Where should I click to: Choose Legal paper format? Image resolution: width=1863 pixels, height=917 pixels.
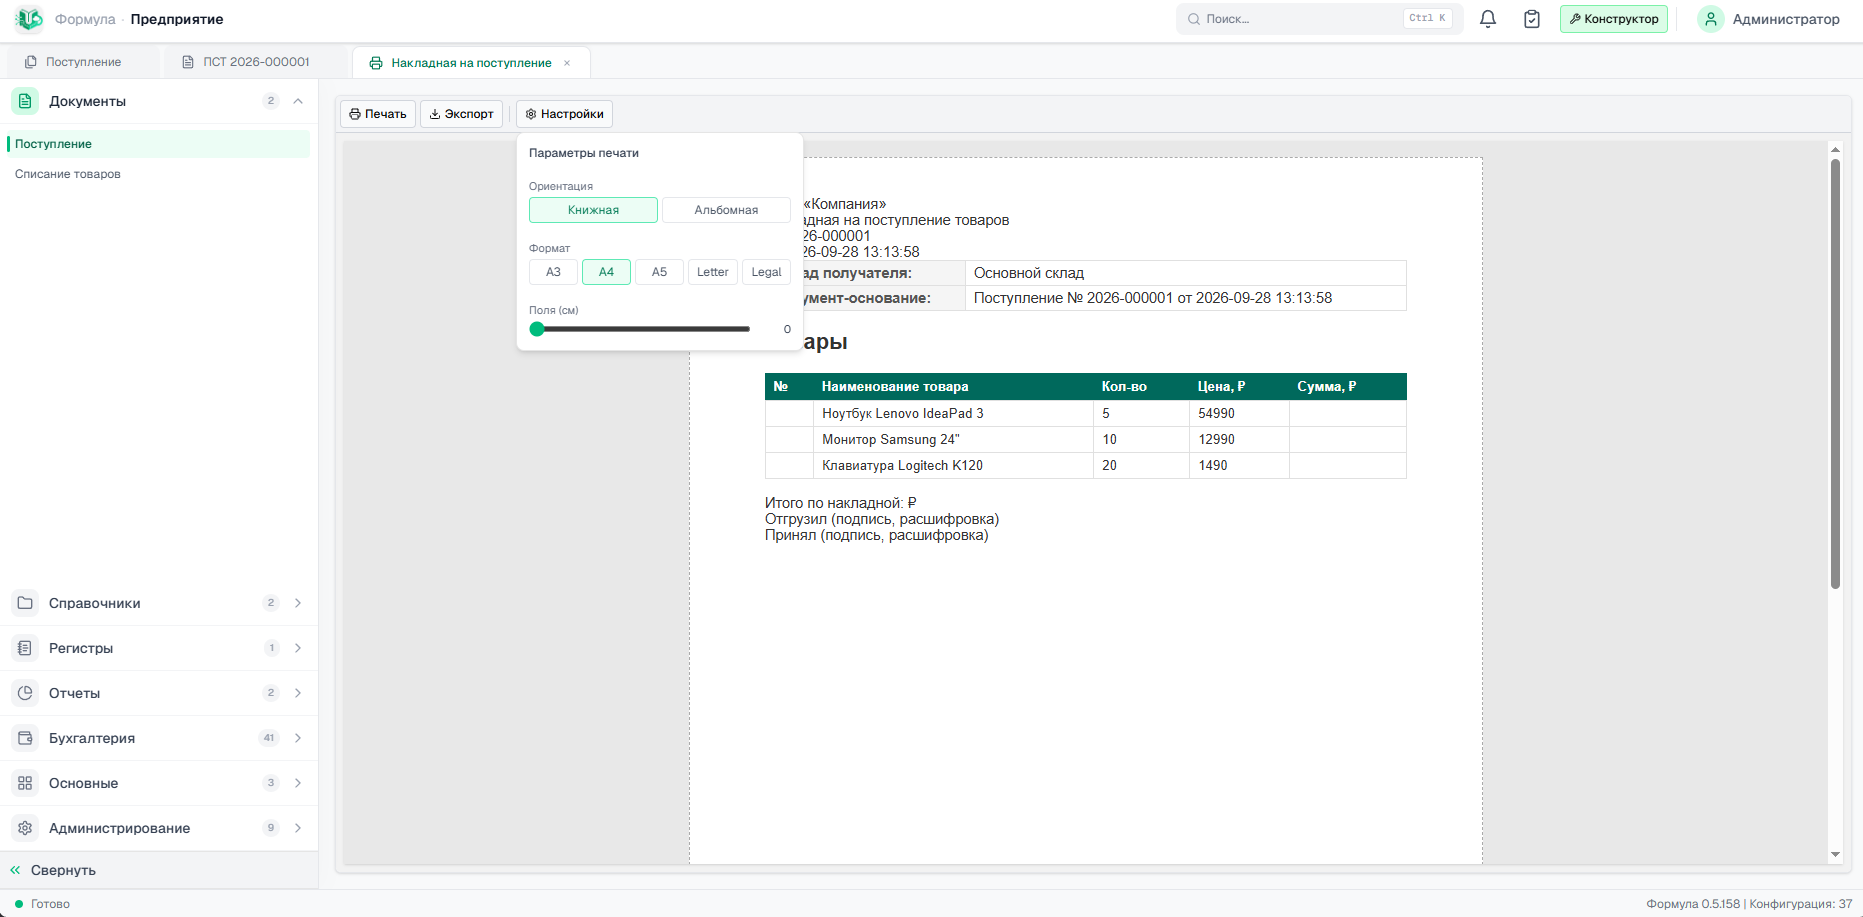(766, 272)
